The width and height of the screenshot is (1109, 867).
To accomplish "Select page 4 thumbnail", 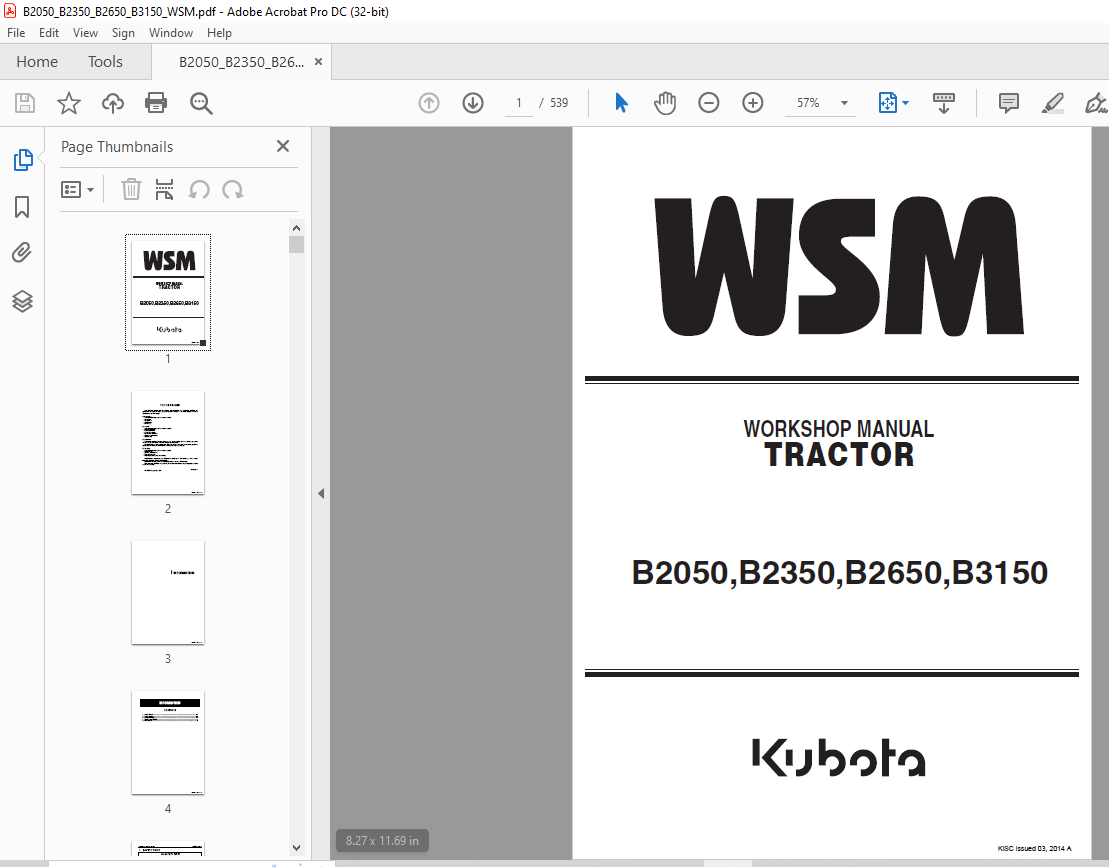I will click(168, 743).
